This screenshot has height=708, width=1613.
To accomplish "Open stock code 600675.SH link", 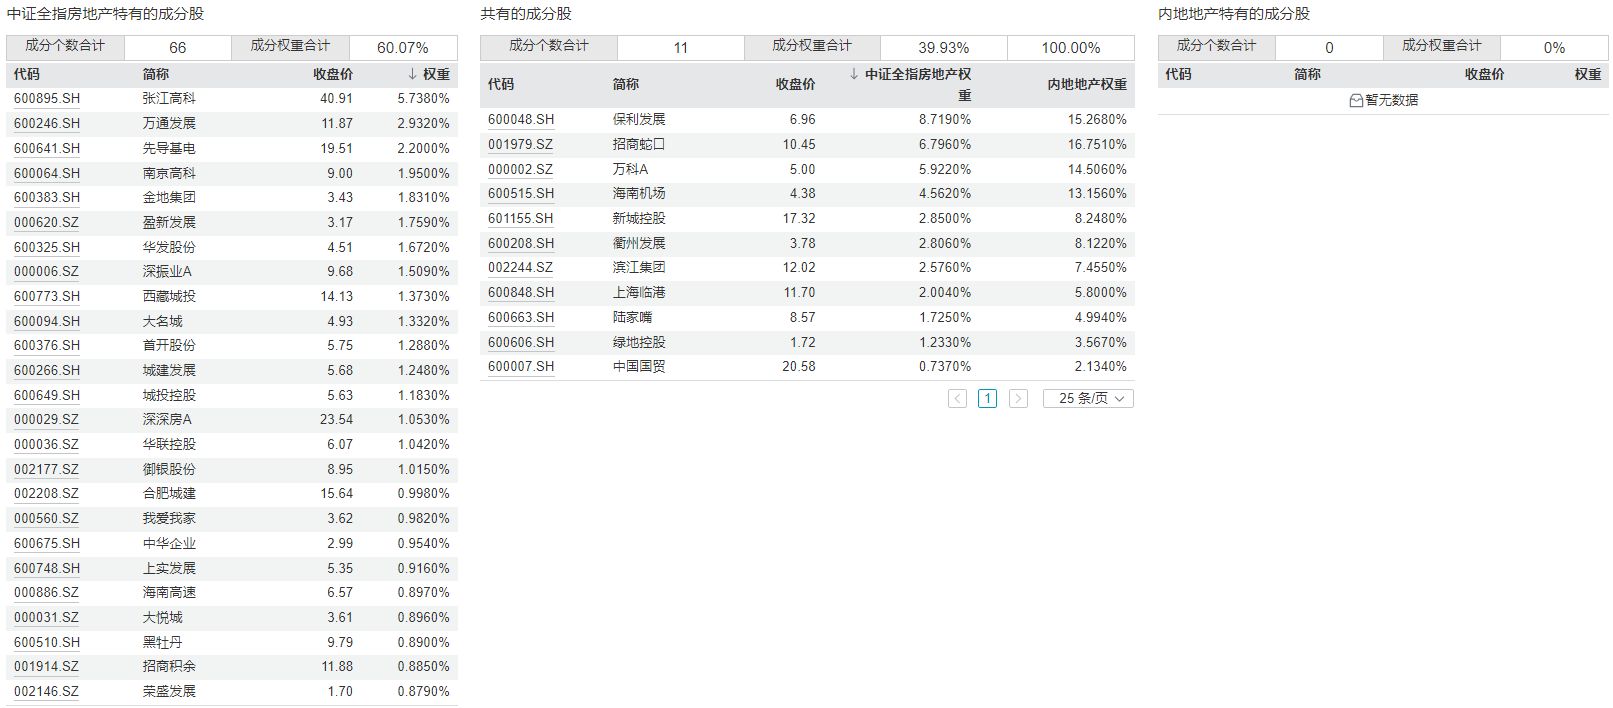I will coord(47,543).
